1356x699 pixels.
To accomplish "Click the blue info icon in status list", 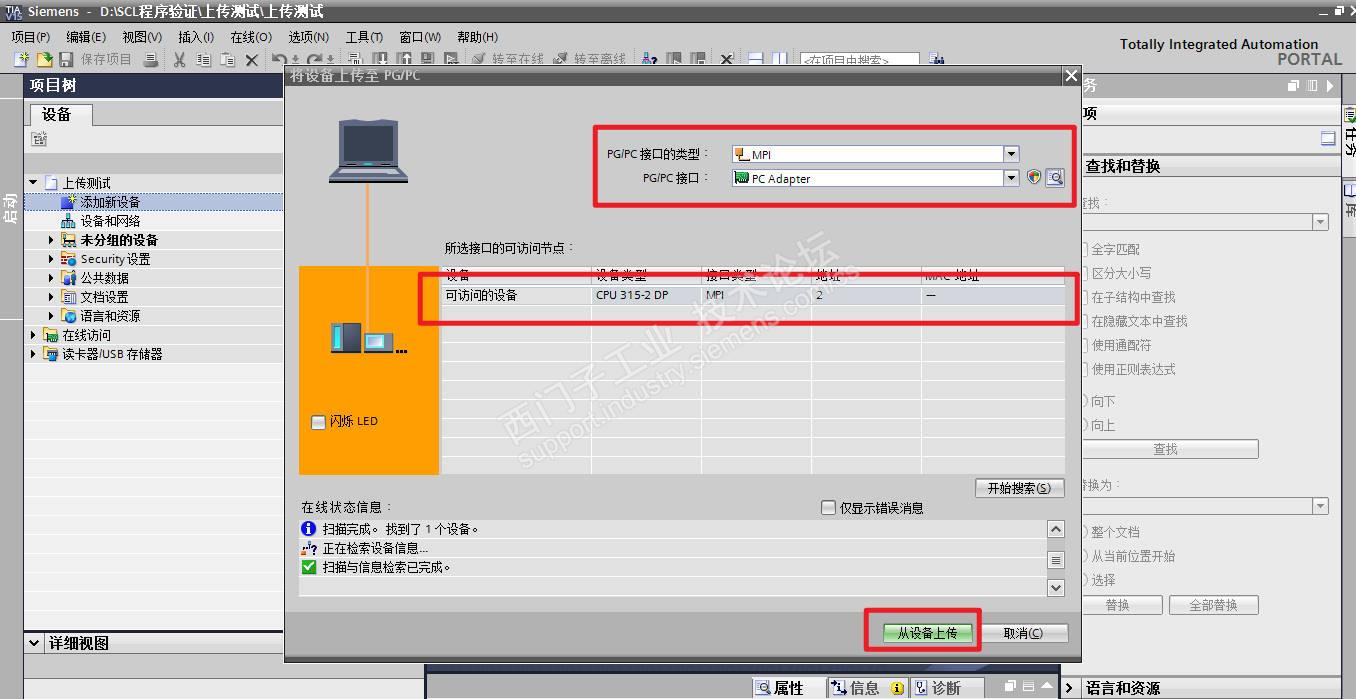I will 308,528.
